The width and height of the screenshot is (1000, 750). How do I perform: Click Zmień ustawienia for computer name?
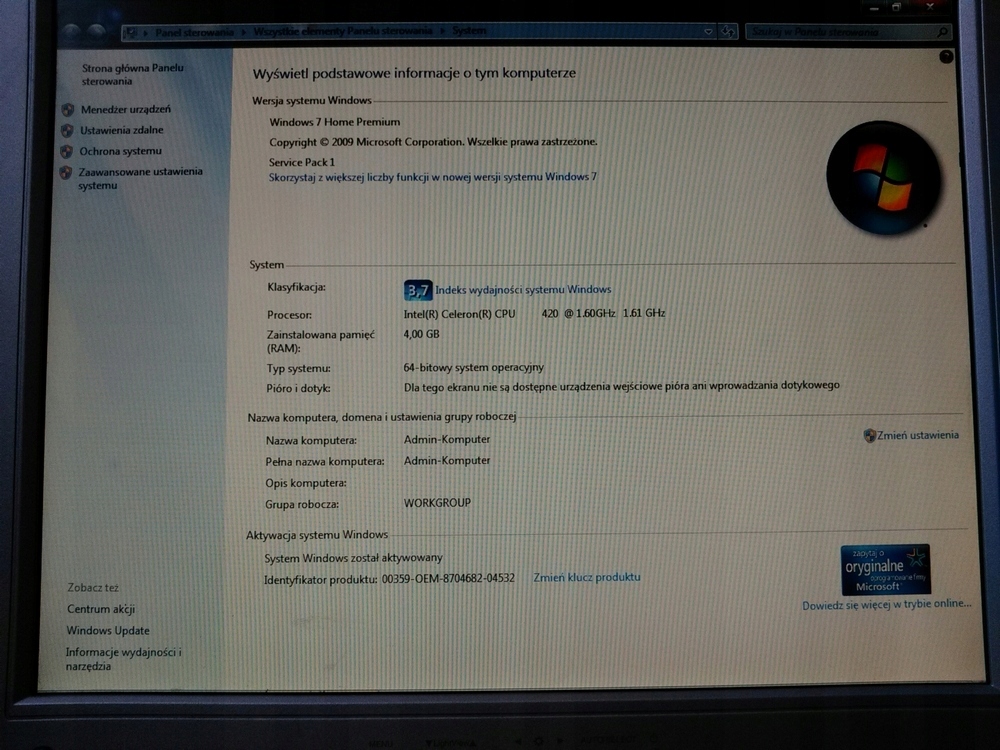click(917, 435)
